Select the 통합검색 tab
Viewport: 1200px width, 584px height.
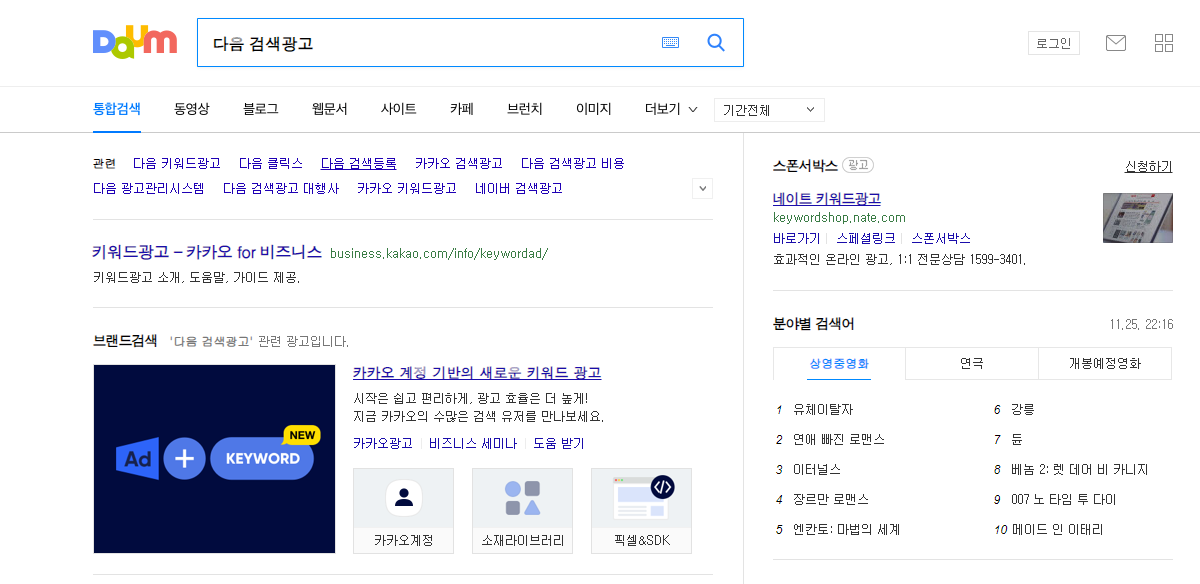tap(117, 109)
